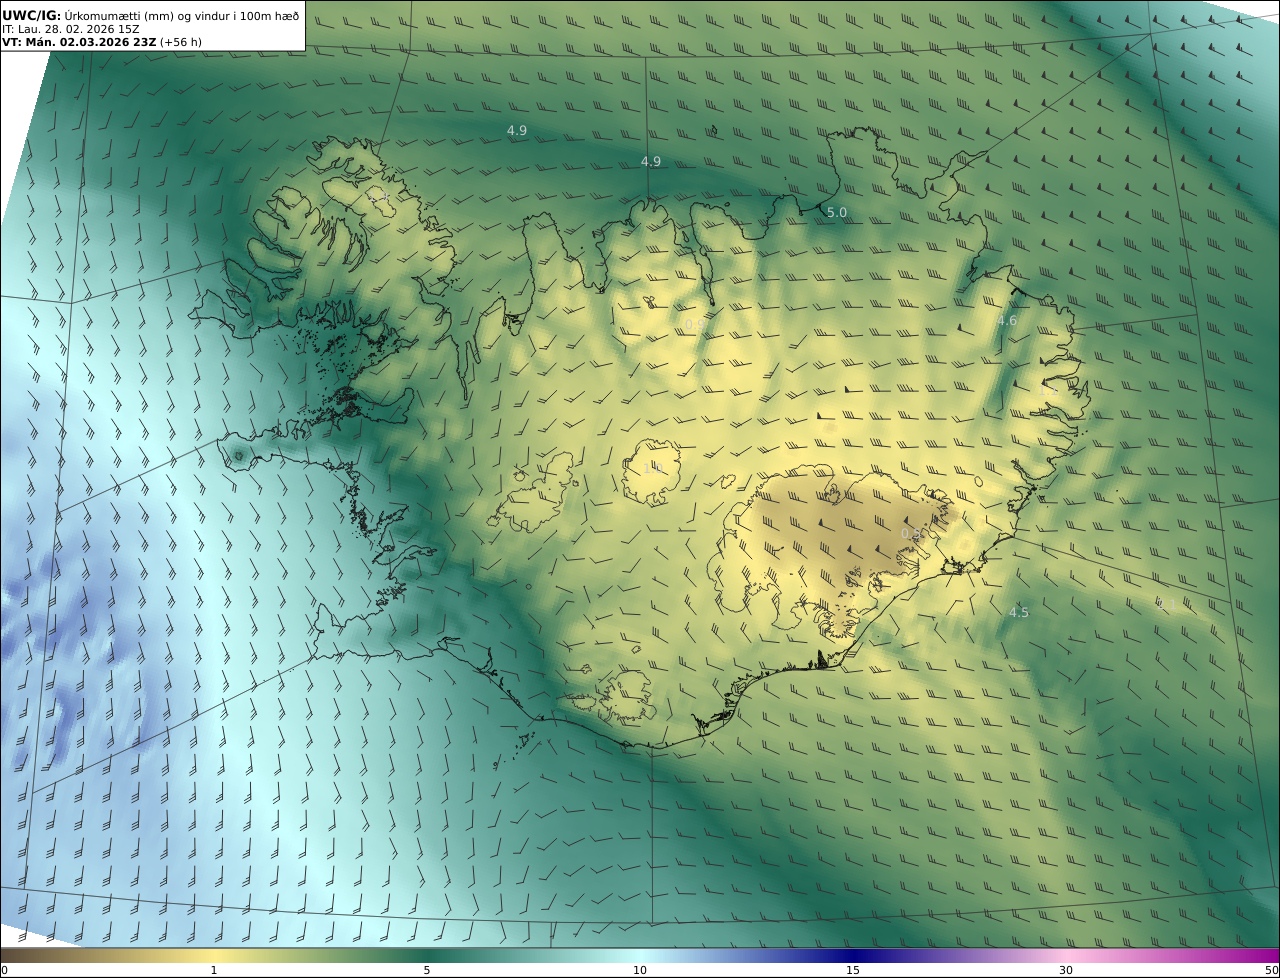Image resolution: width=1280 pixels, height=978 pixels.
Task: Click the color scale tick label 30
Action: click(1066, 970)
